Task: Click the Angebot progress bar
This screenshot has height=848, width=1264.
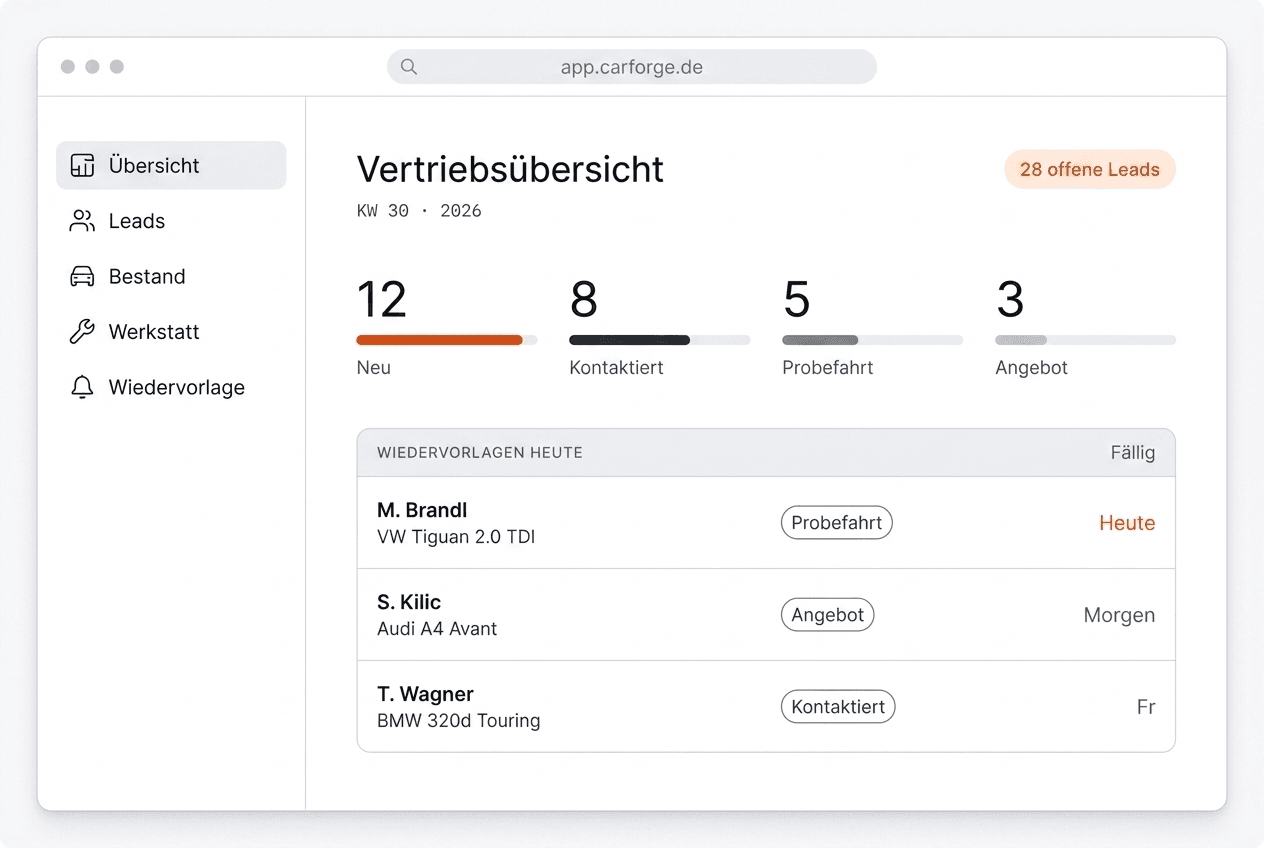Action: [1086, 340]
